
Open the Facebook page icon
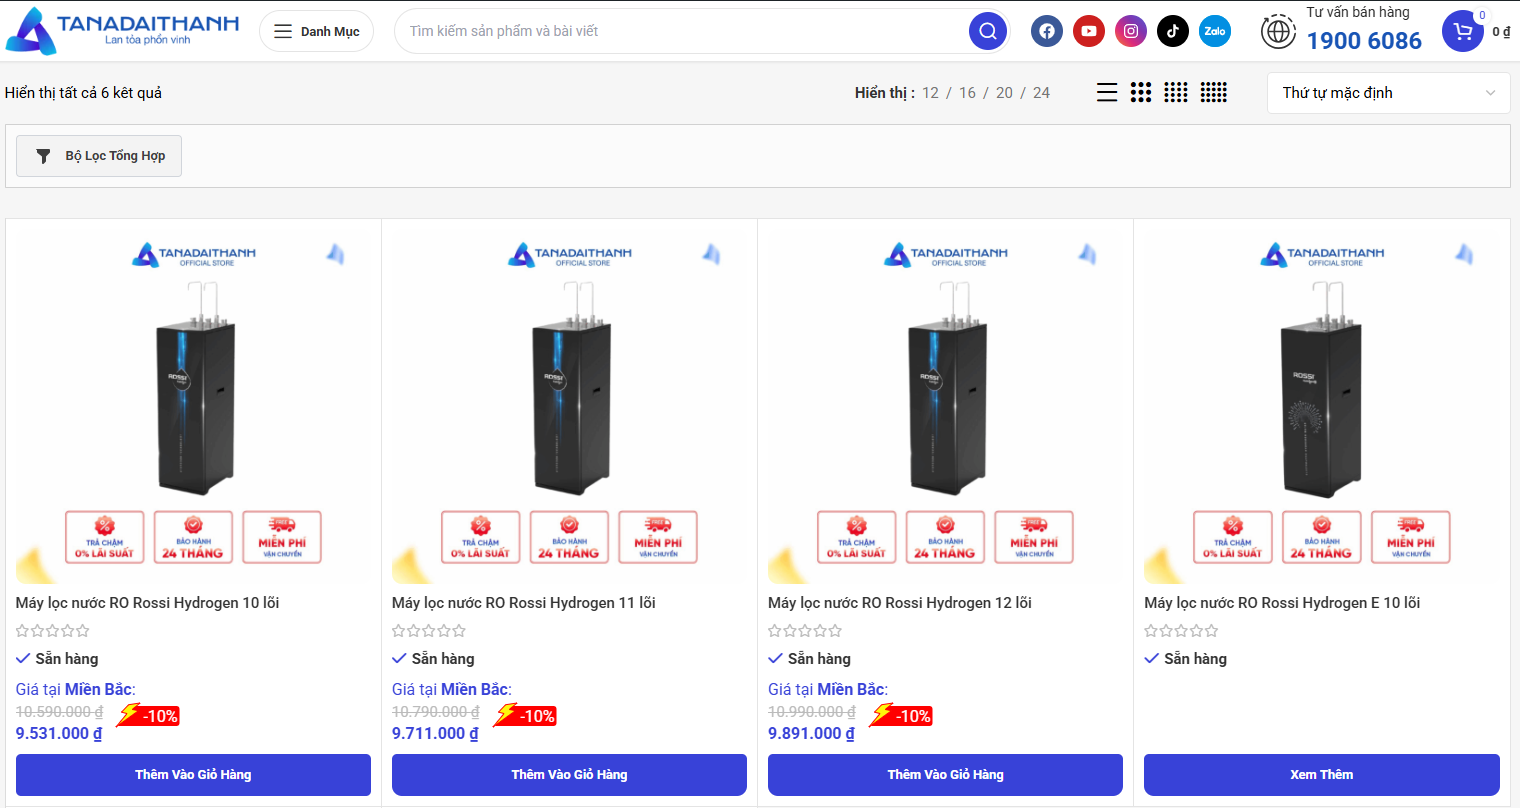pos(1047,31)
